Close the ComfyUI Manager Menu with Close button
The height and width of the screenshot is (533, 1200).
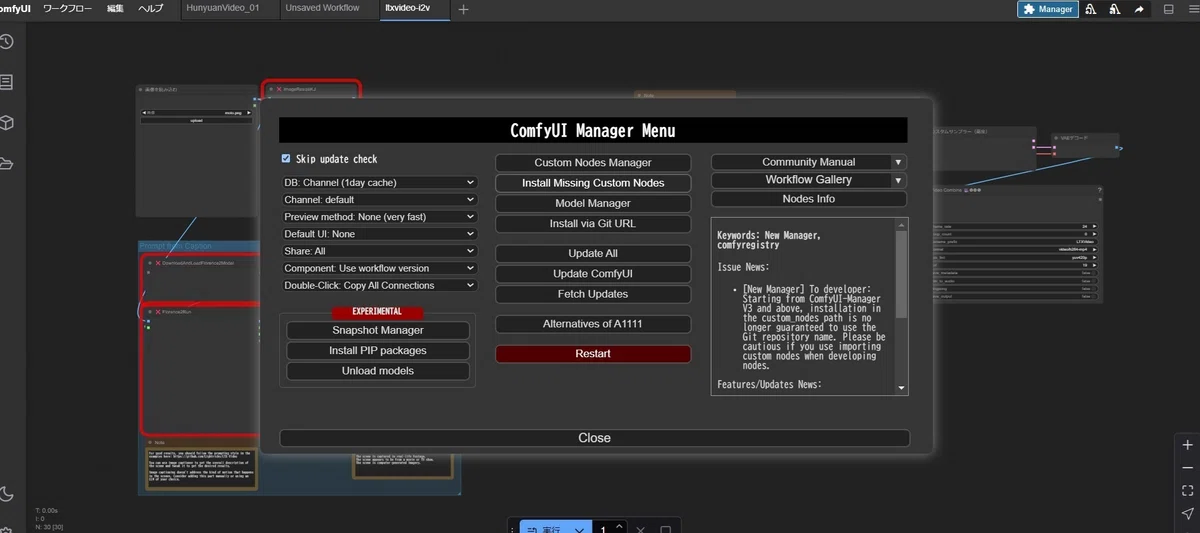click(594, 438)
